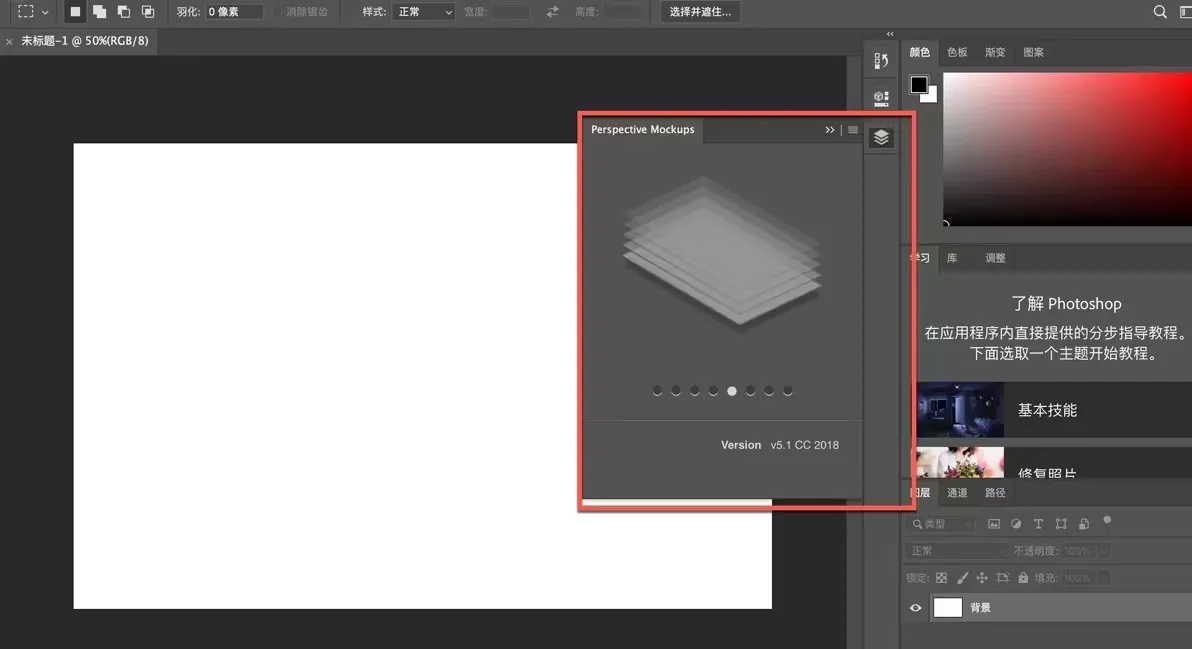Click the Intersect with selection mode
The image size is (1192, 649).
tap(150, 12)
